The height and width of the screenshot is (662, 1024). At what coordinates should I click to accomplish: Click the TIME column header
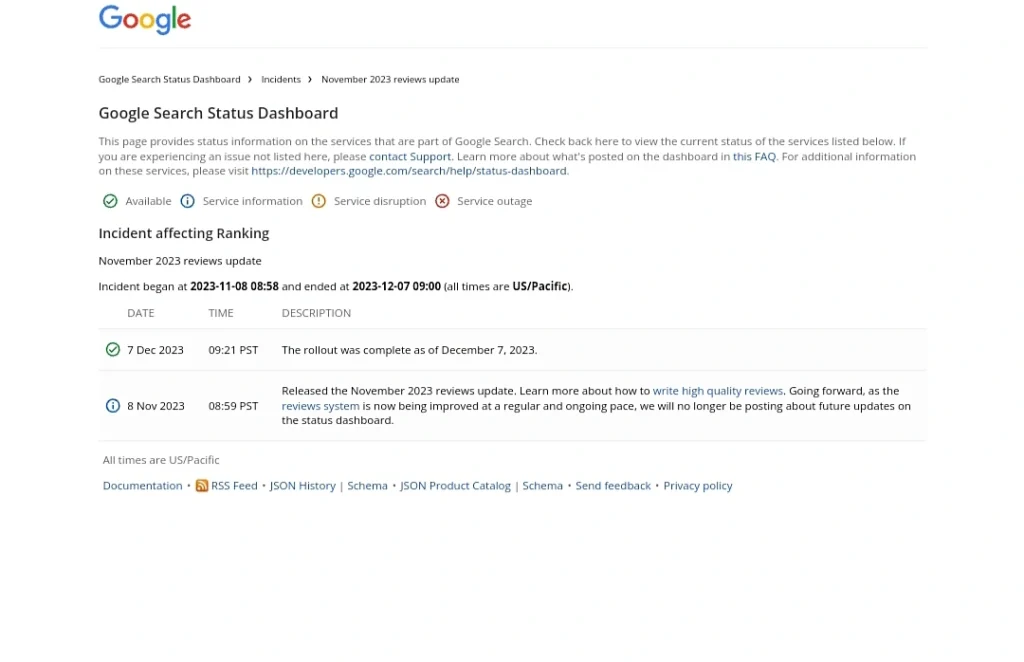221,313
